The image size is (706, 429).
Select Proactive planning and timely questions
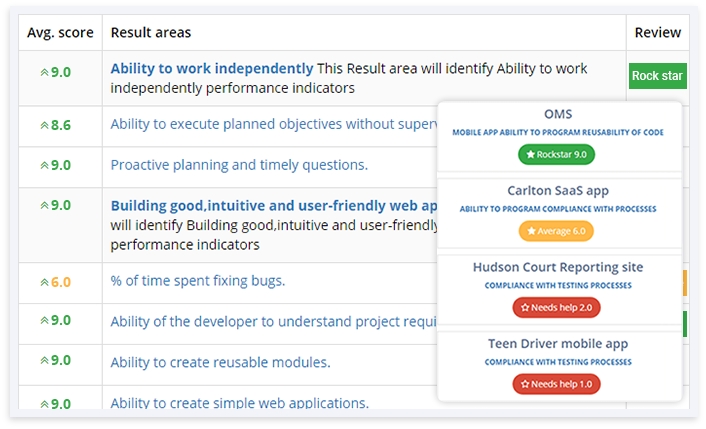tap(239, 165)
